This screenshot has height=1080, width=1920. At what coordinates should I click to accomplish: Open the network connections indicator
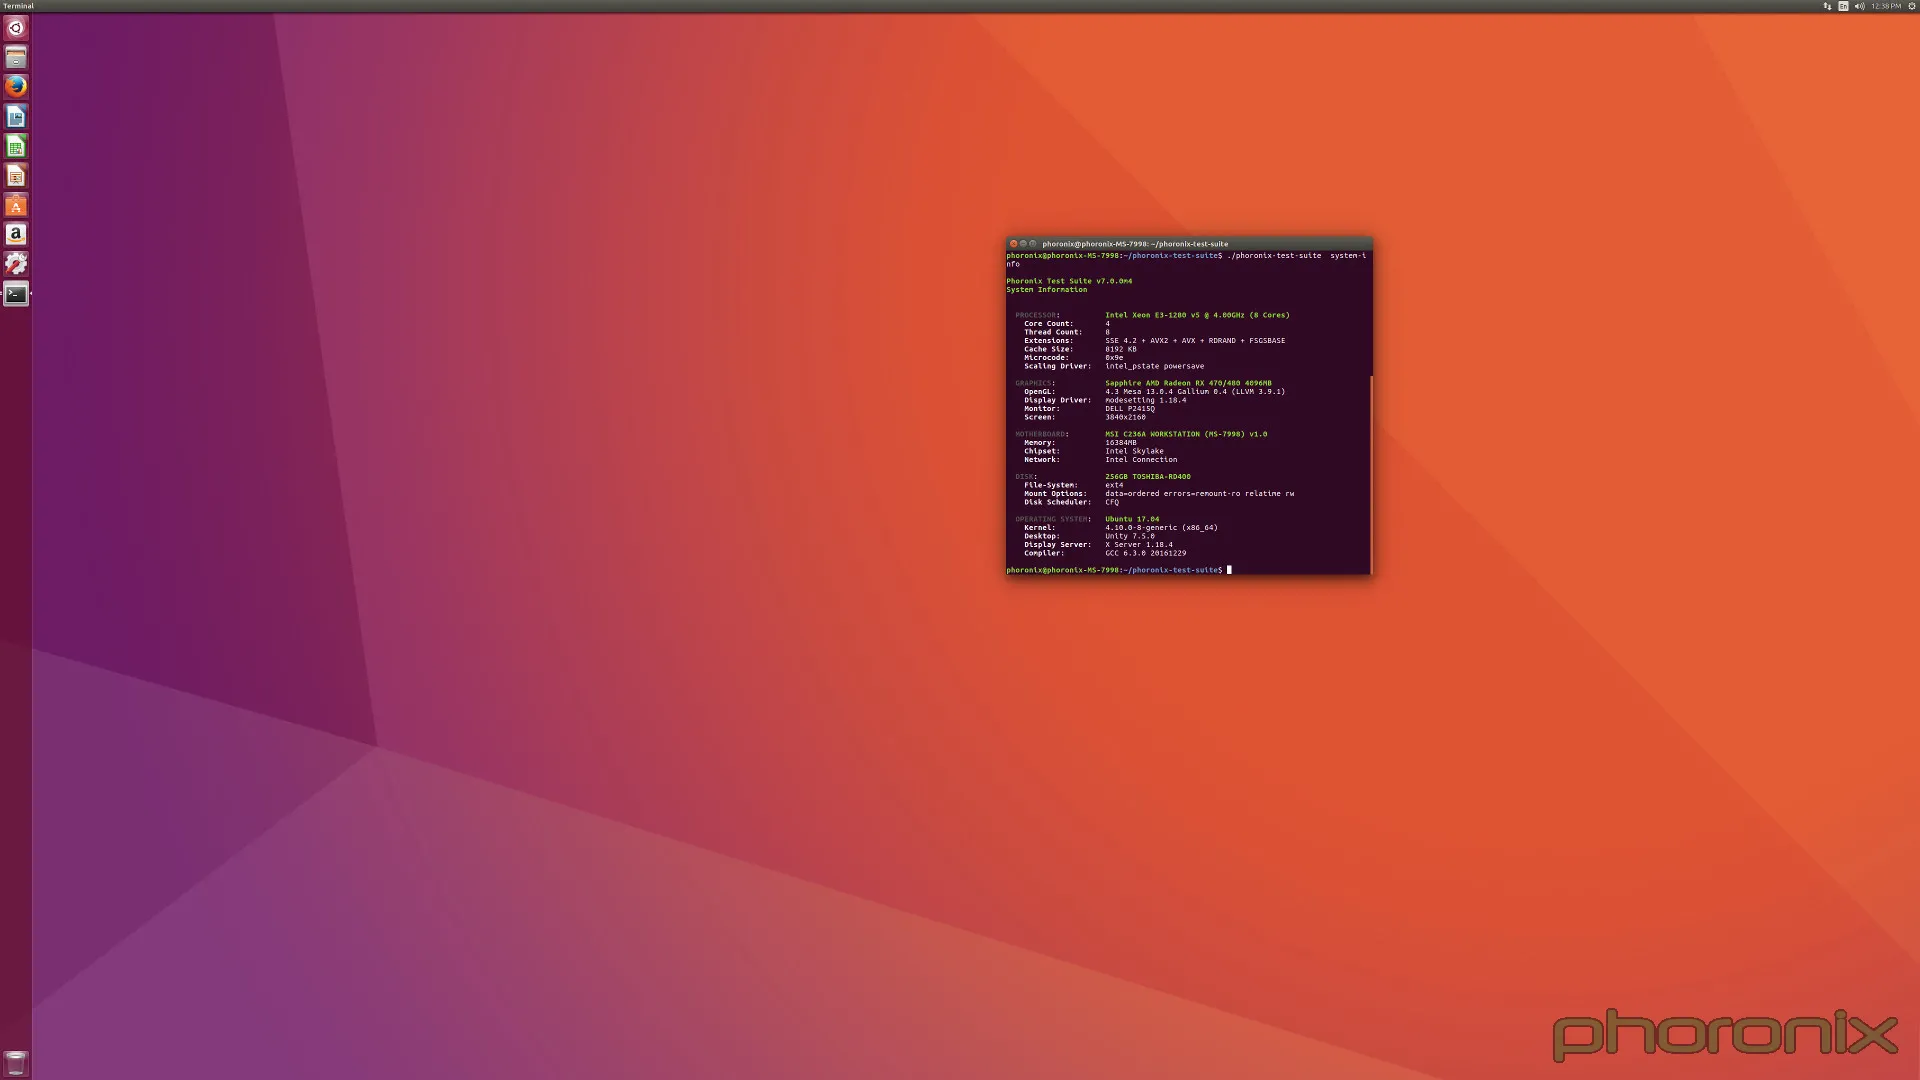[1827, 6]
